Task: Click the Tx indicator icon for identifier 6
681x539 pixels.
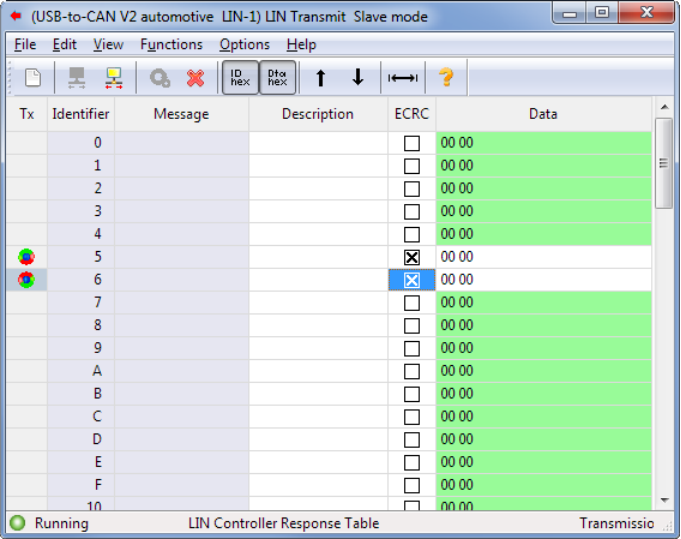Action: coord(26,279)
